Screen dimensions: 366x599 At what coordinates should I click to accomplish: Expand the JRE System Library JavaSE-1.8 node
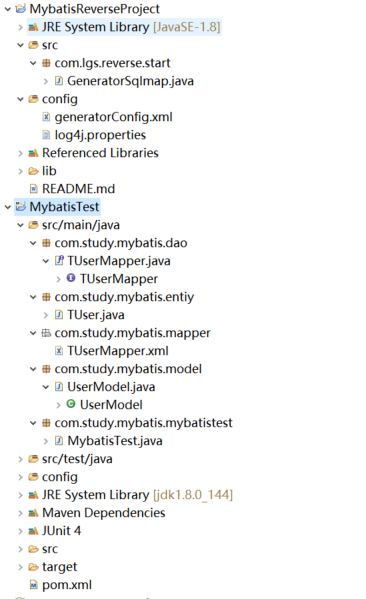(20, 27)
